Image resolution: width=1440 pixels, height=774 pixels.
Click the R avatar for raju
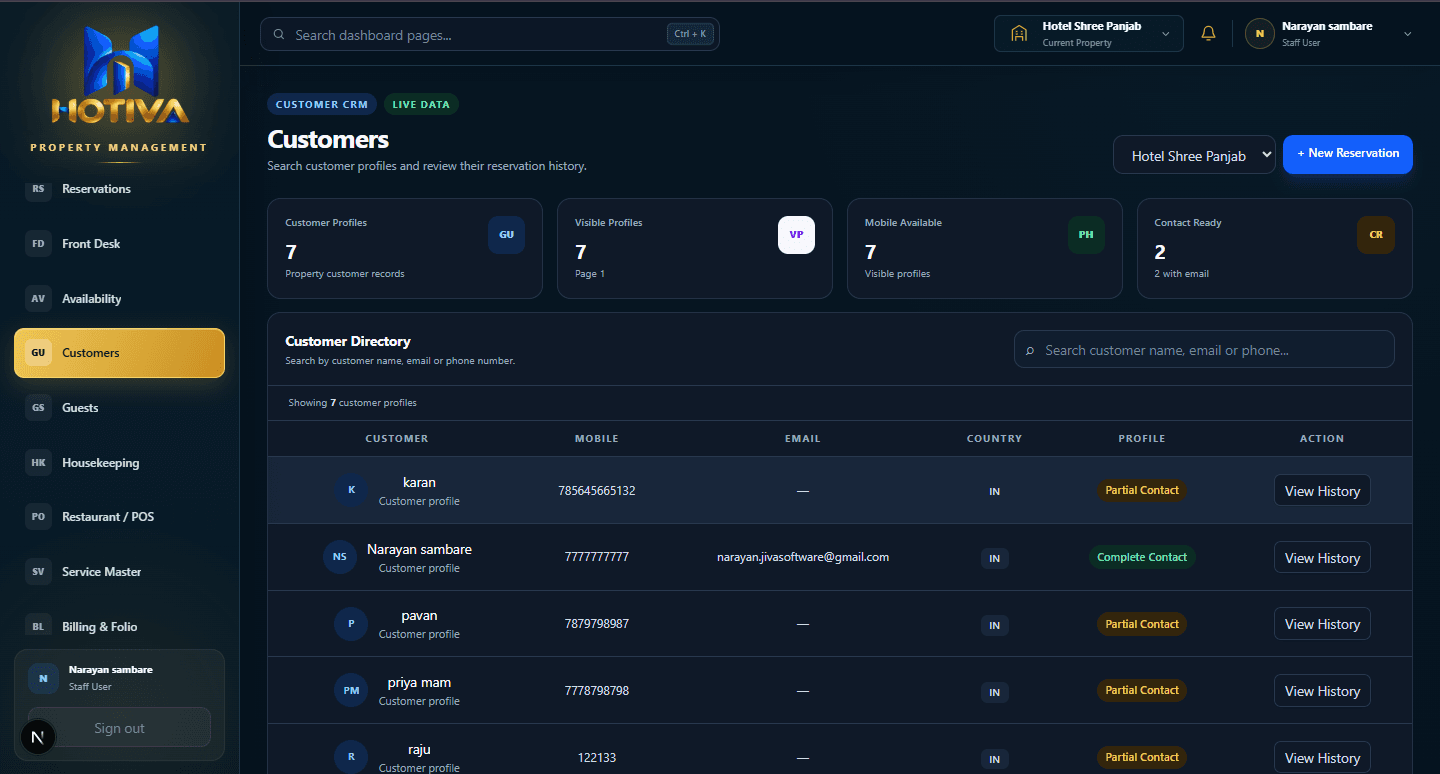click(x=351, y=757)
